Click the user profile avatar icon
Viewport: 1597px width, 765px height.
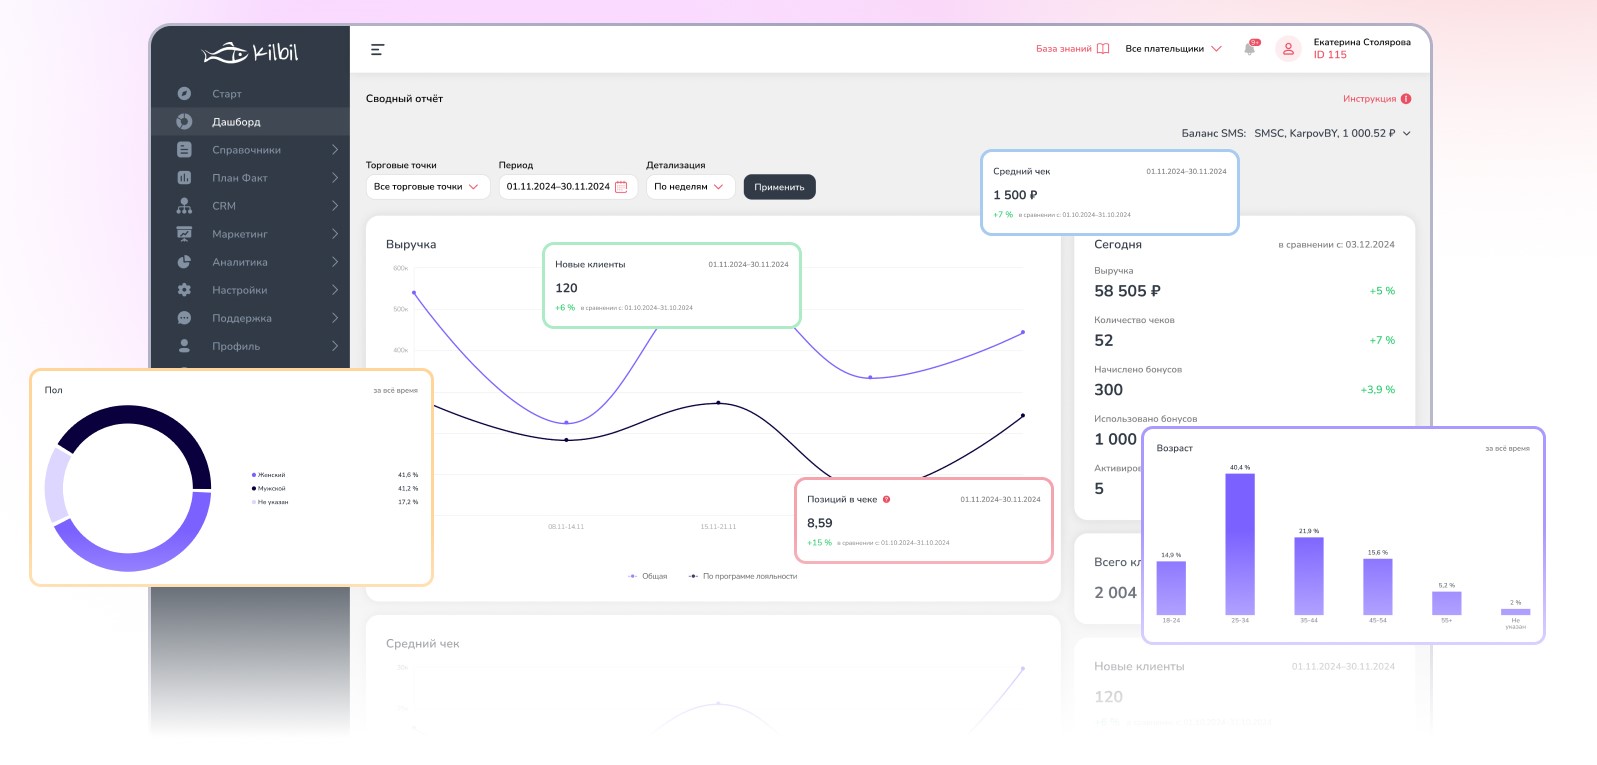[1288, 48]
